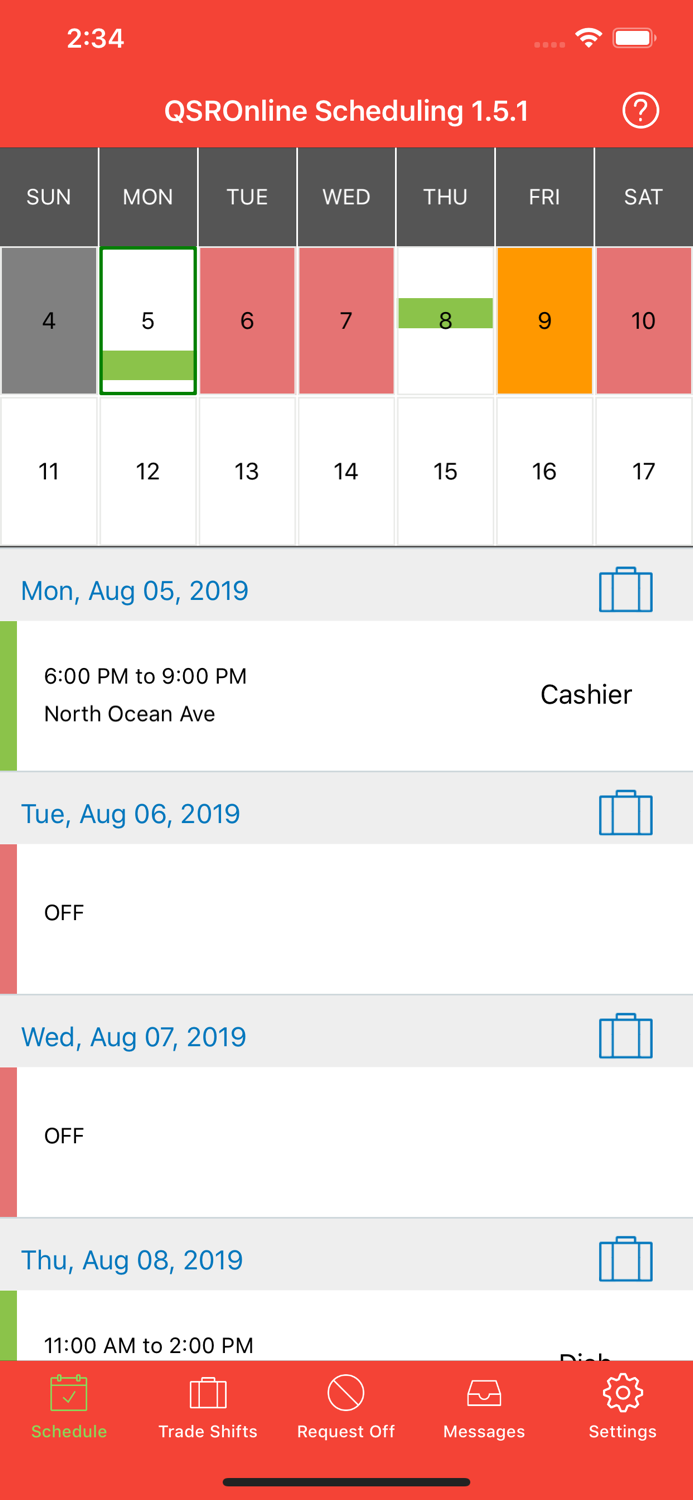This screenshot has width=693, height=1500.
Task: Open the Messages inbox icon
Action: pyautogui.click(x=484, y=1393)
